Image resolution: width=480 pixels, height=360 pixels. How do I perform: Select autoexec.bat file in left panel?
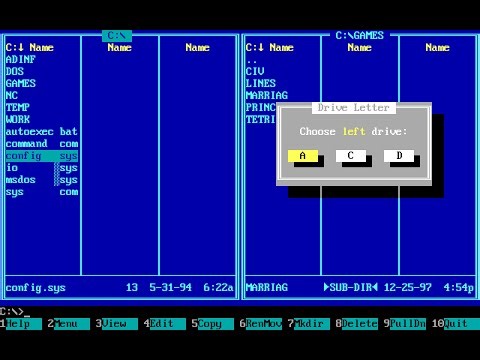[x=42, y=131]
